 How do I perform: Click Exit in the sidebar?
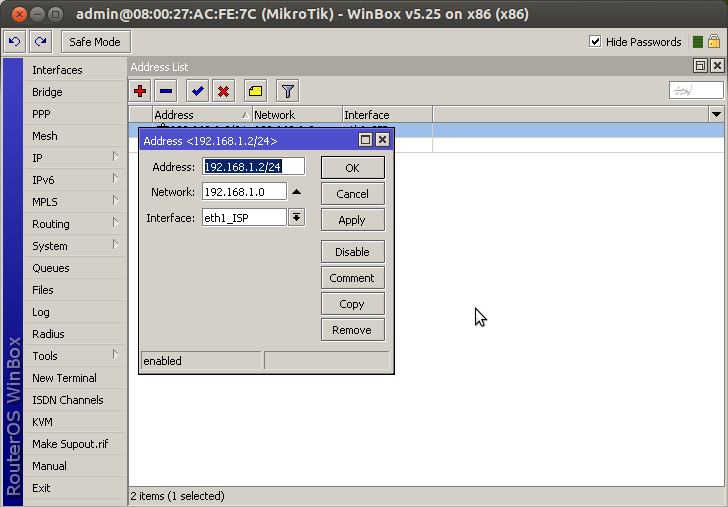[74, 488]
